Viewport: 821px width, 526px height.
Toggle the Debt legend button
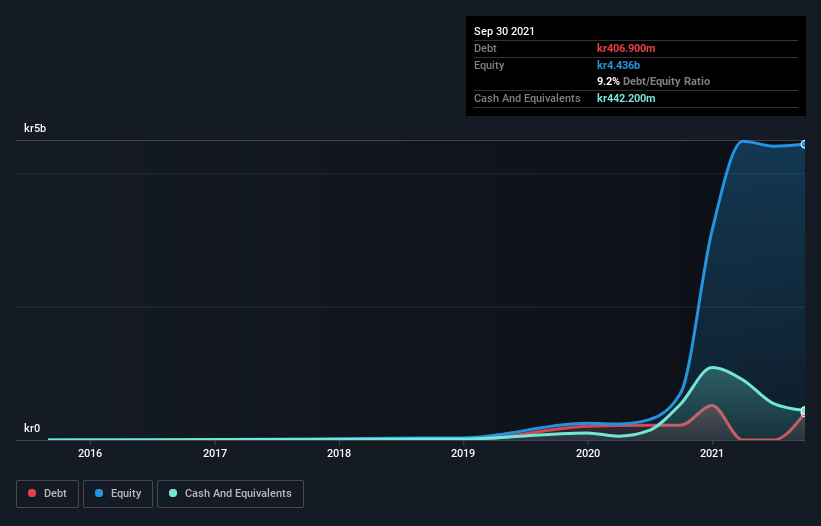pyautogui.click(x=47, y=494)
